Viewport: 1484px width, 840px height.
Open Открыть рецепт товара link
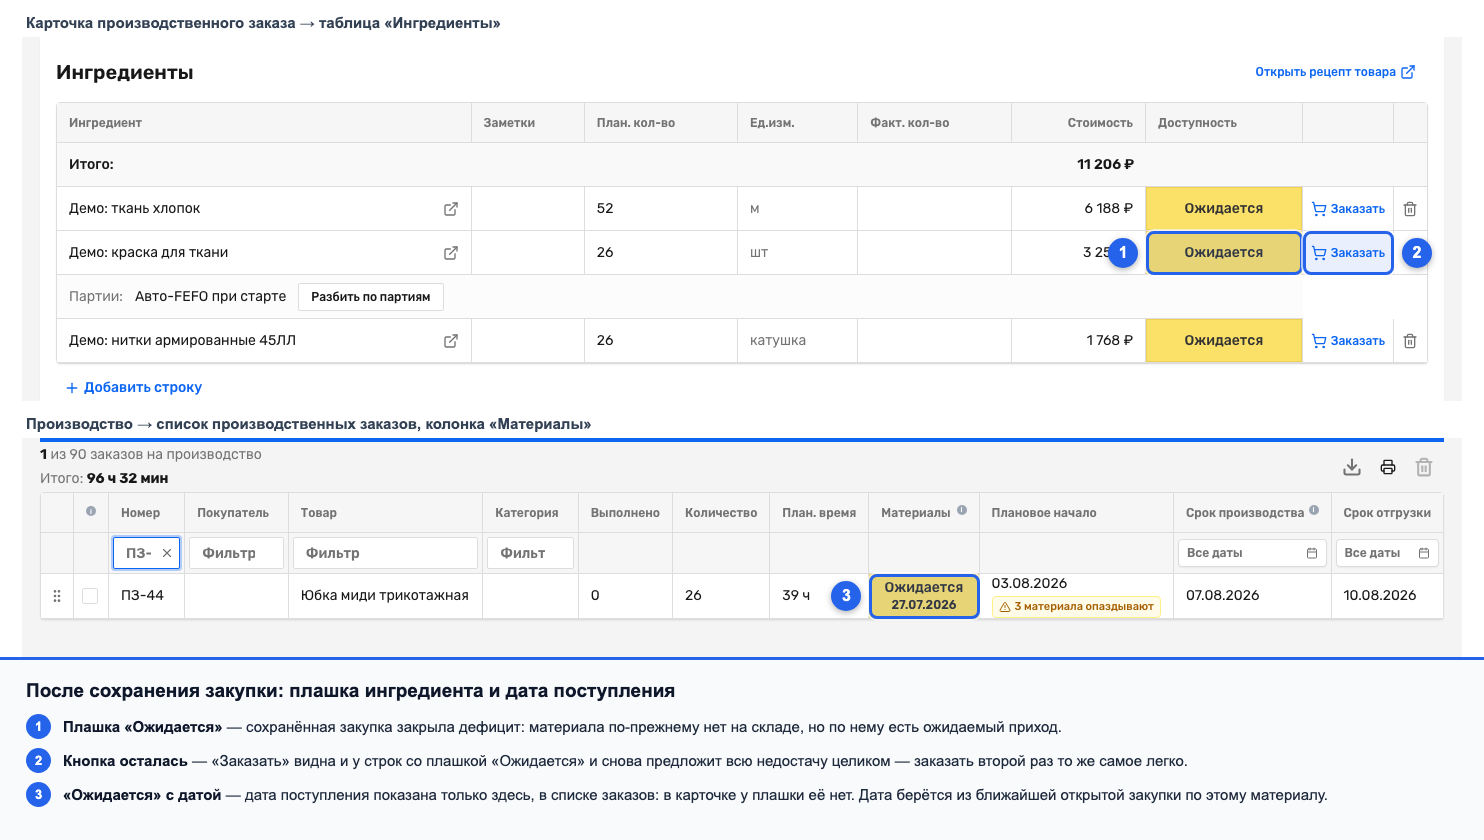point(1335,72)
